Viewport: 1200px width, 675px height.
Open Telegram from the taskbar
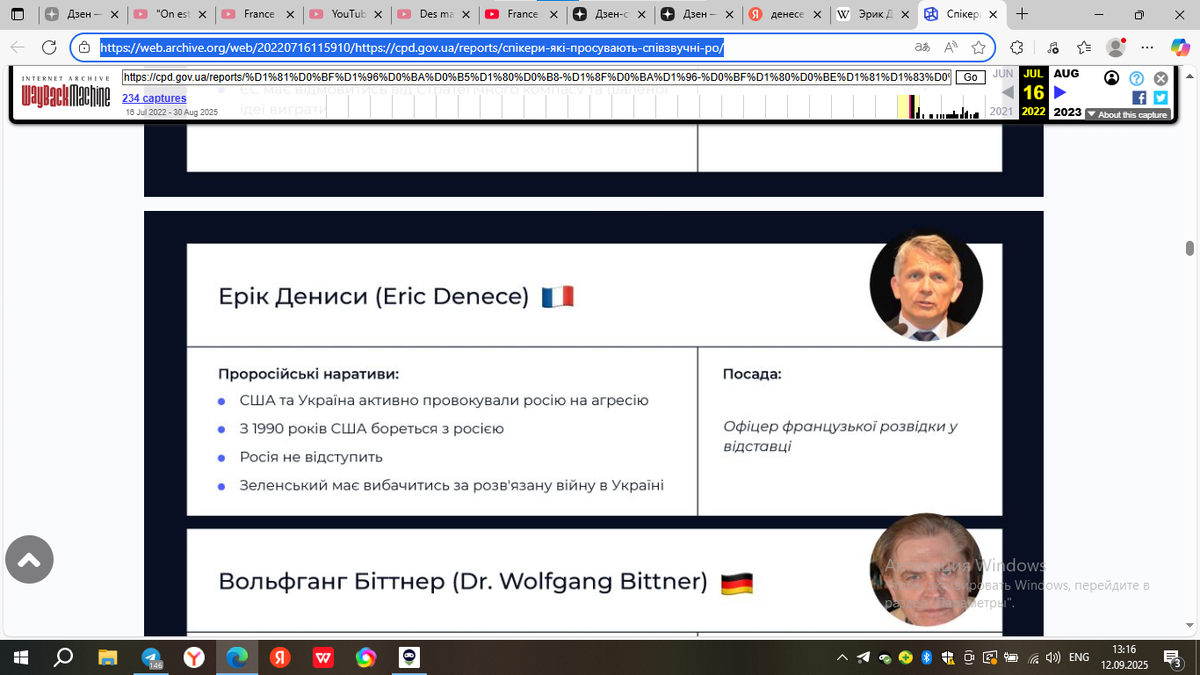pyautogui.click(x=151, y=657)
